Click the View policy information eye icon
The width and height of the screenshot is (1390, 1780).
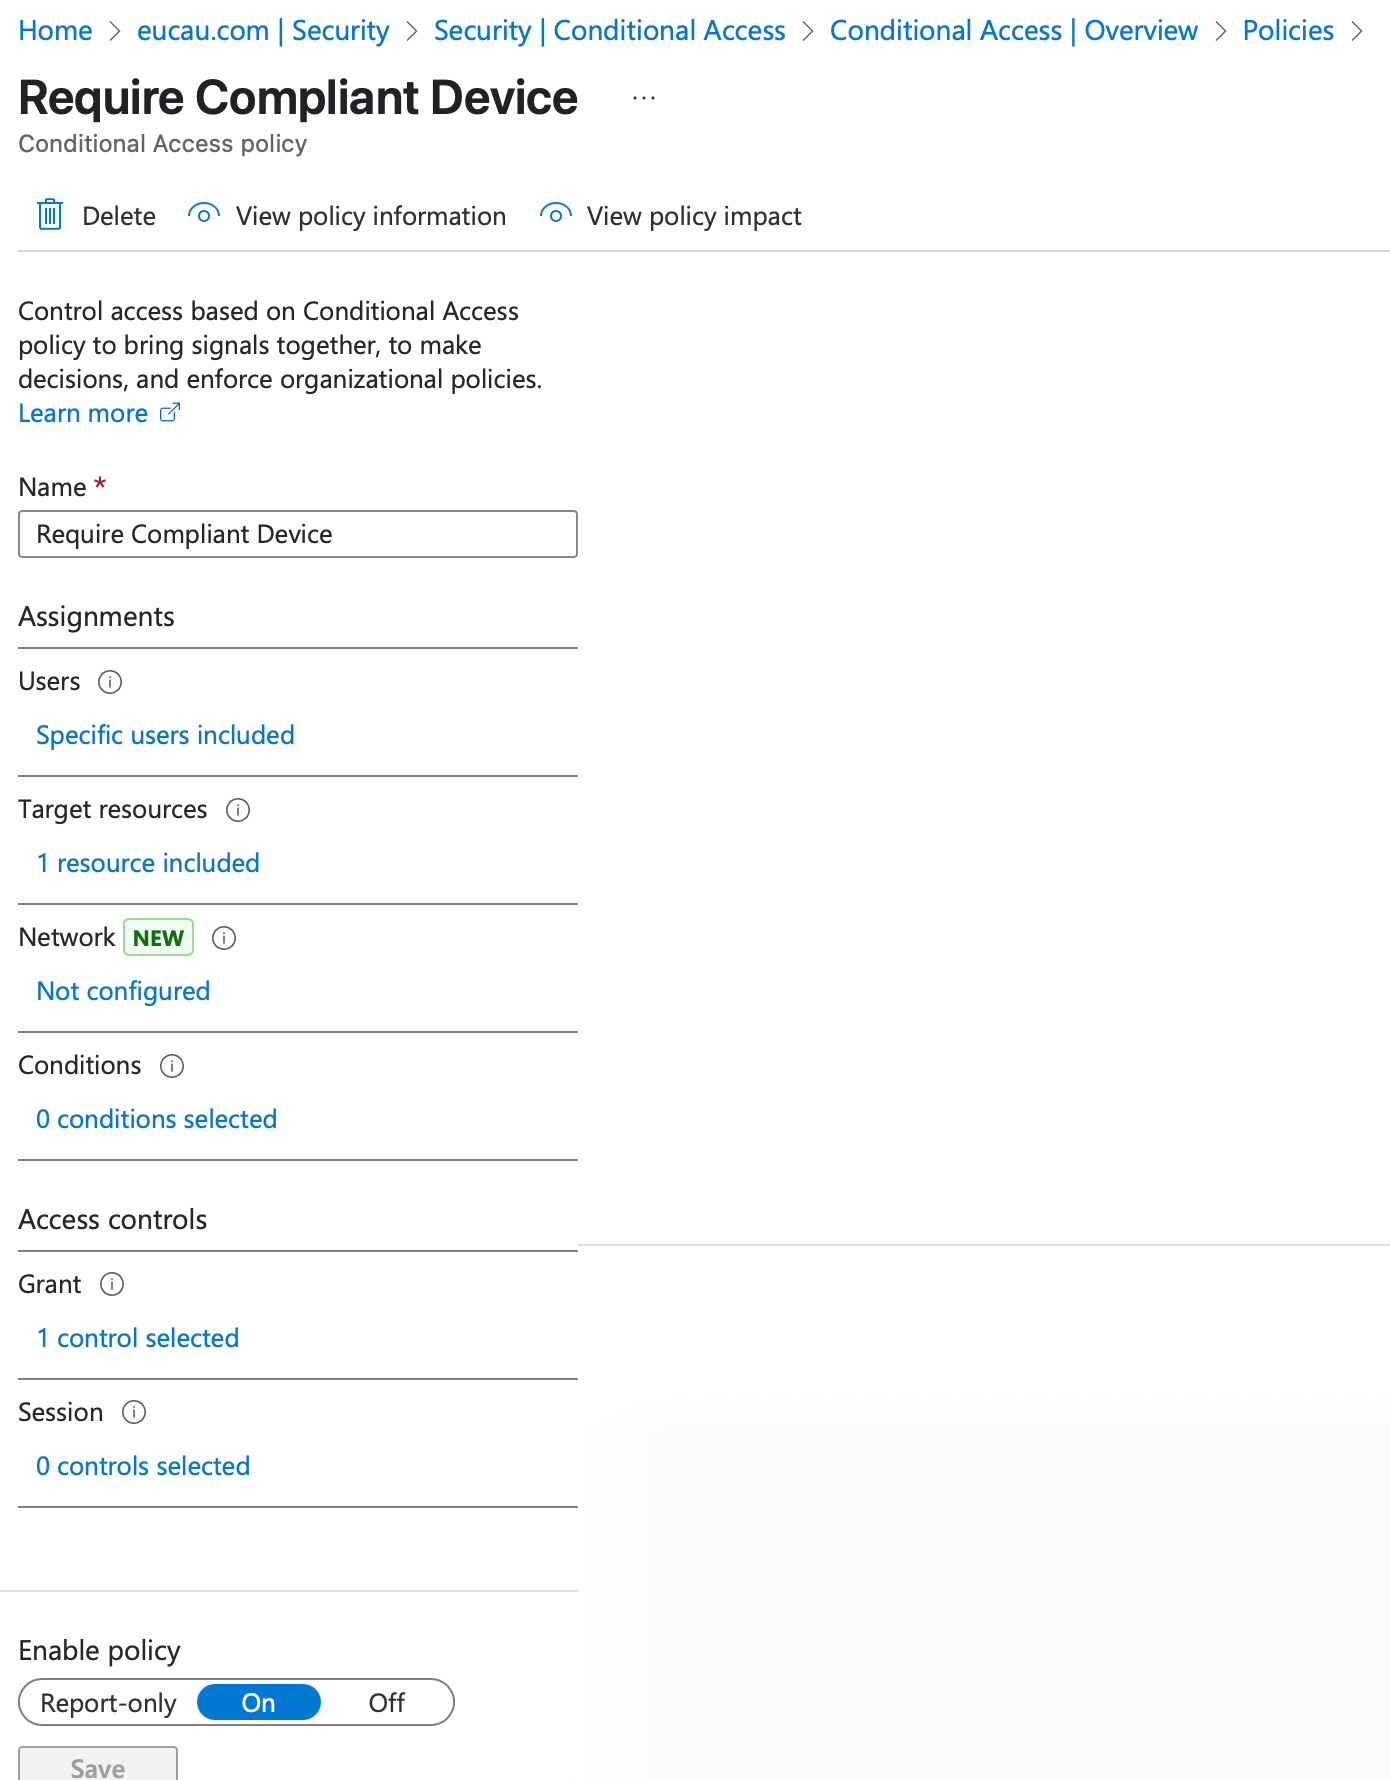pyautogui.click(x=204, y=215)
